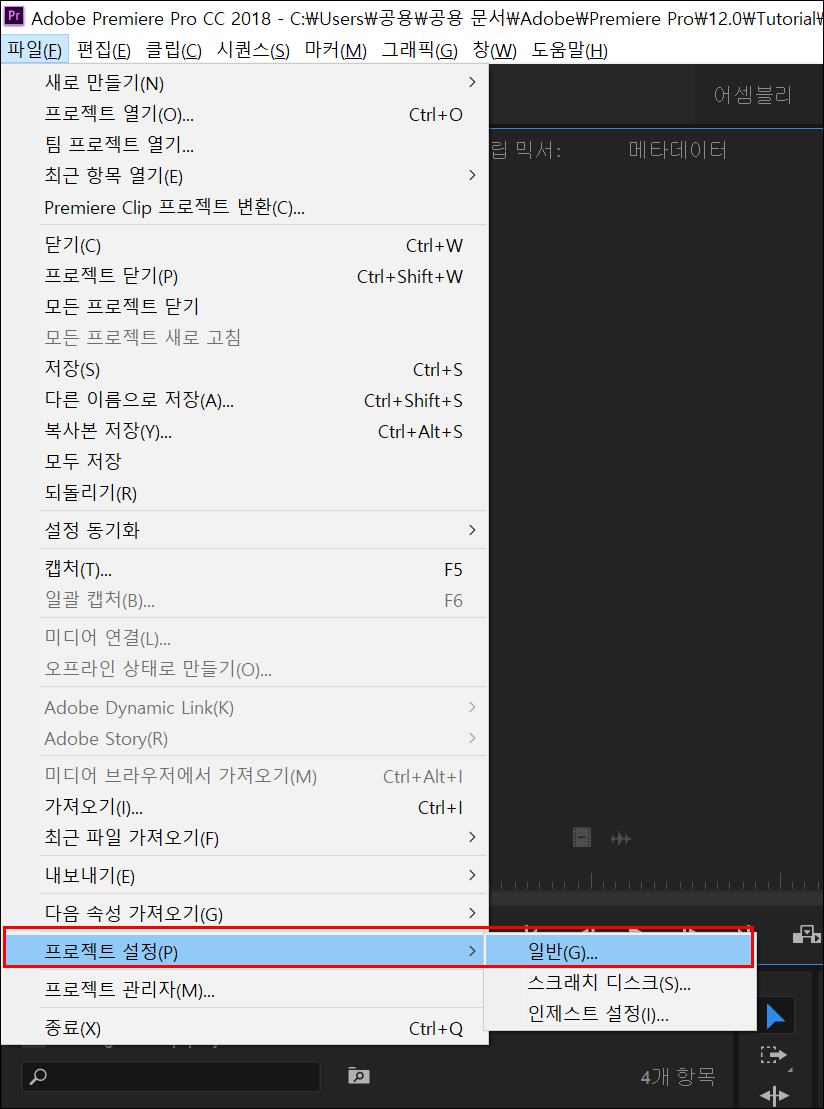
Task: Choose 저장(S) to save the project
Action: click(x=245, y=369)
